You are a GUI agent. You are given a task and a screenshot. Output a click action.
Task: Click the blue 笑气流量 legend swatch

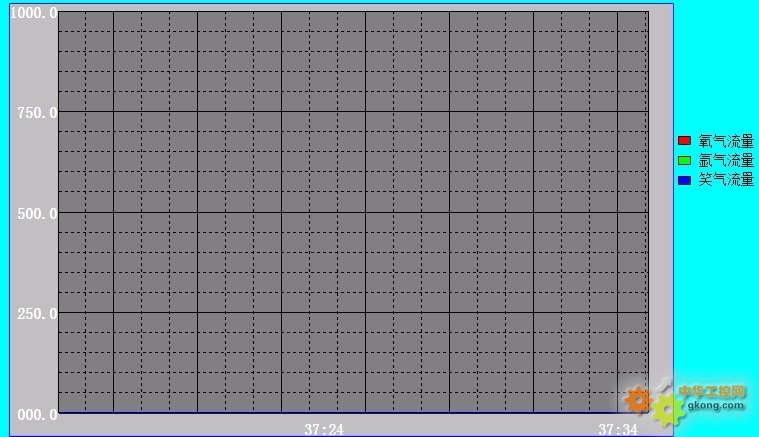click(x=684, y=180)
